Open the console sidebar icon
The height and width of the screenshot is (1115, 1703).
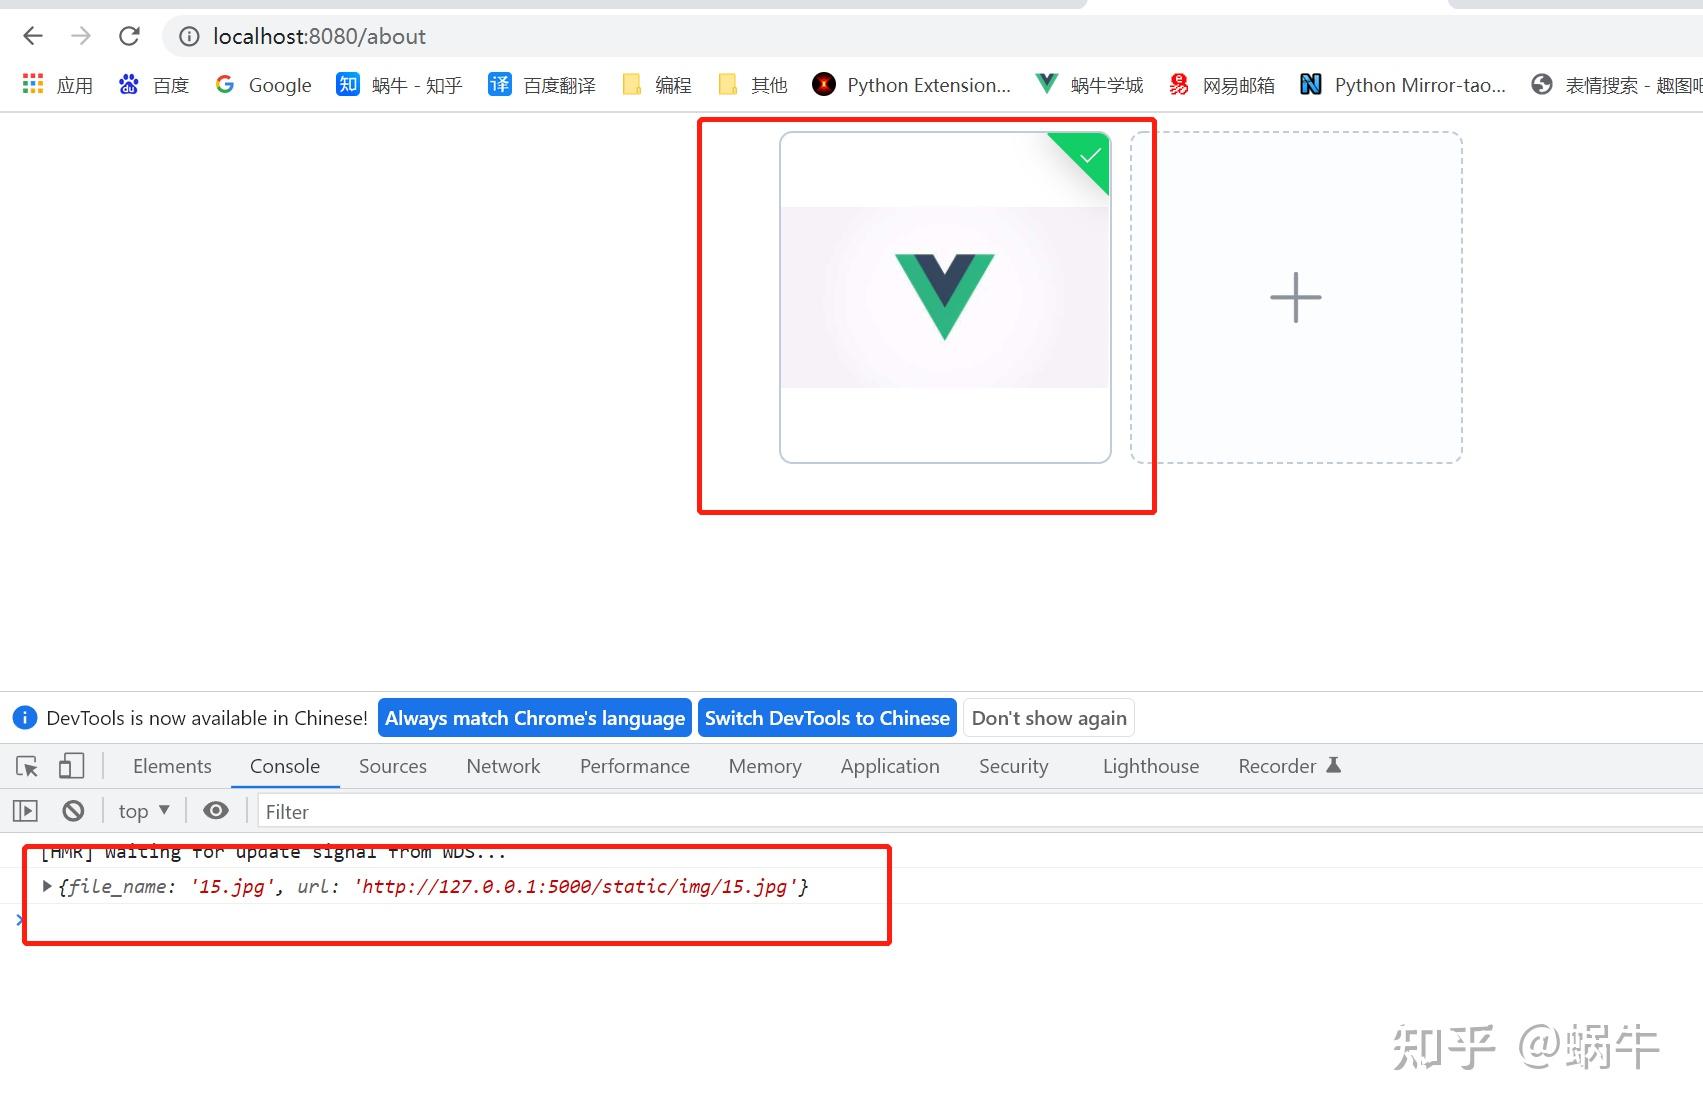pyautogui.click(x=25, y=810)
